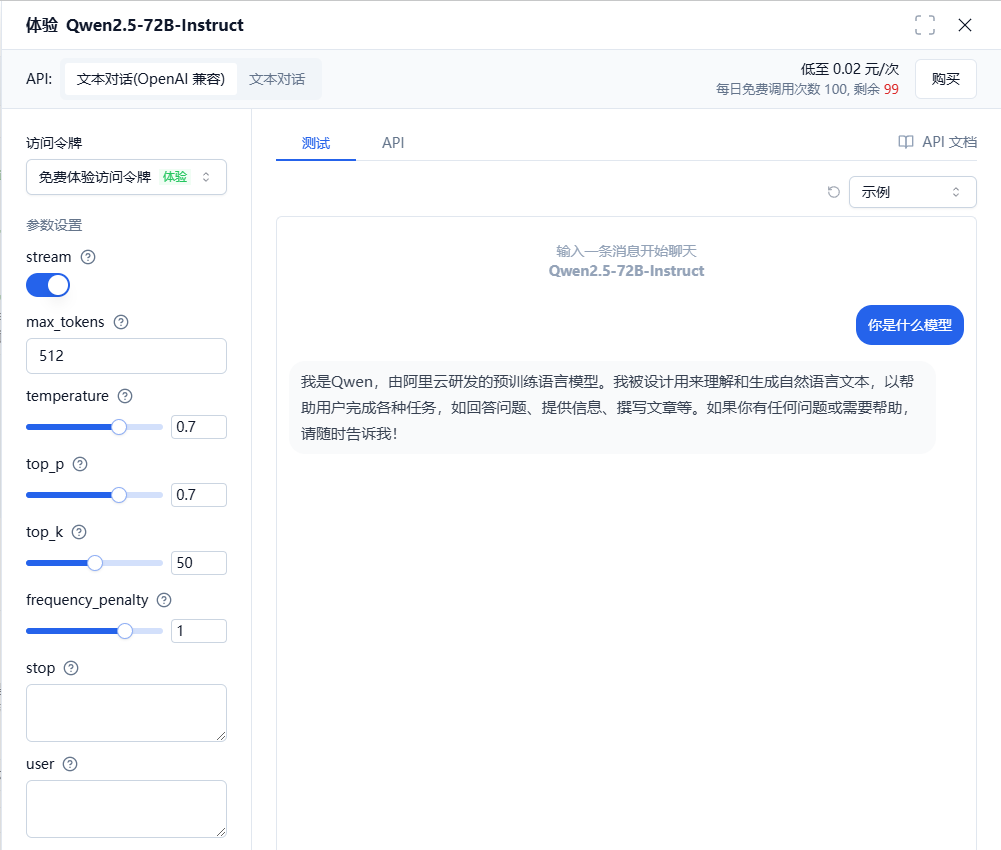Select the 文本对话 API option
Screen dimensions: 1001x850
click(x=277, y=79)
